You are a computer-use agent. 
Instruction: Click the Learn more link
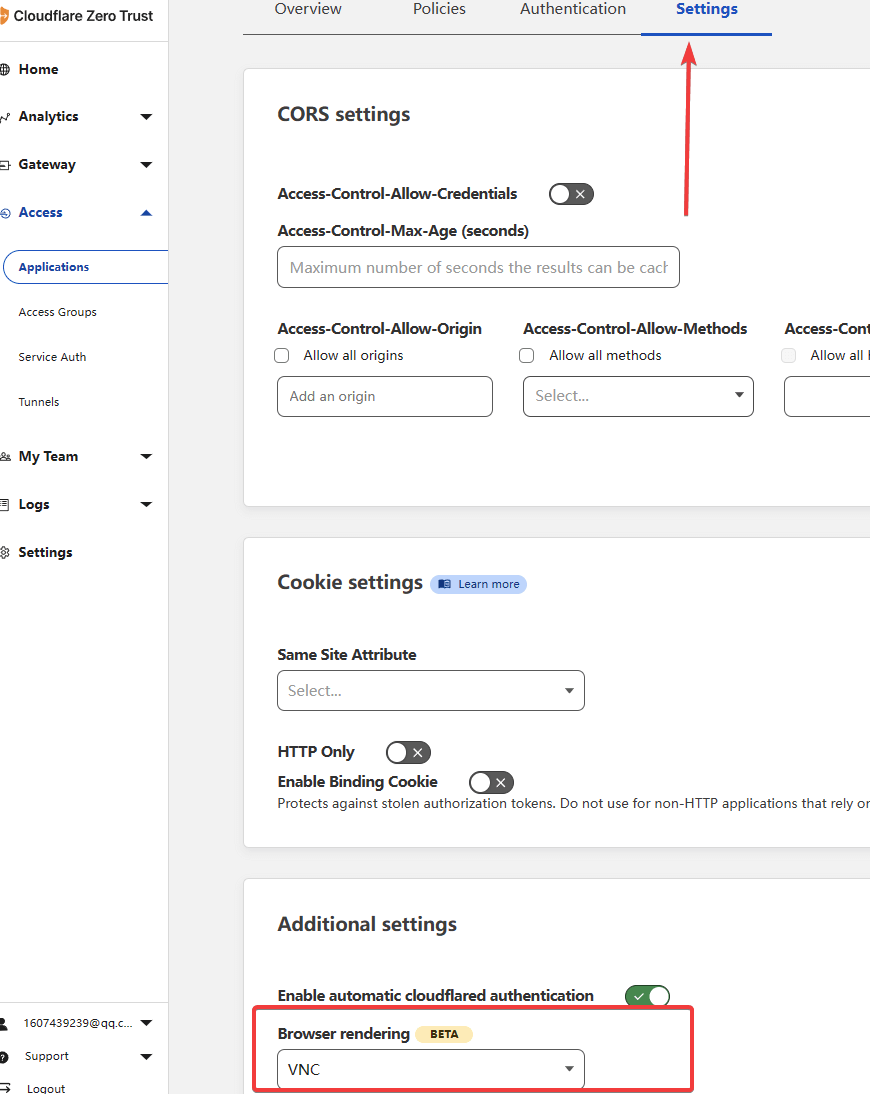pyautogui.click(x=479, y=584)
